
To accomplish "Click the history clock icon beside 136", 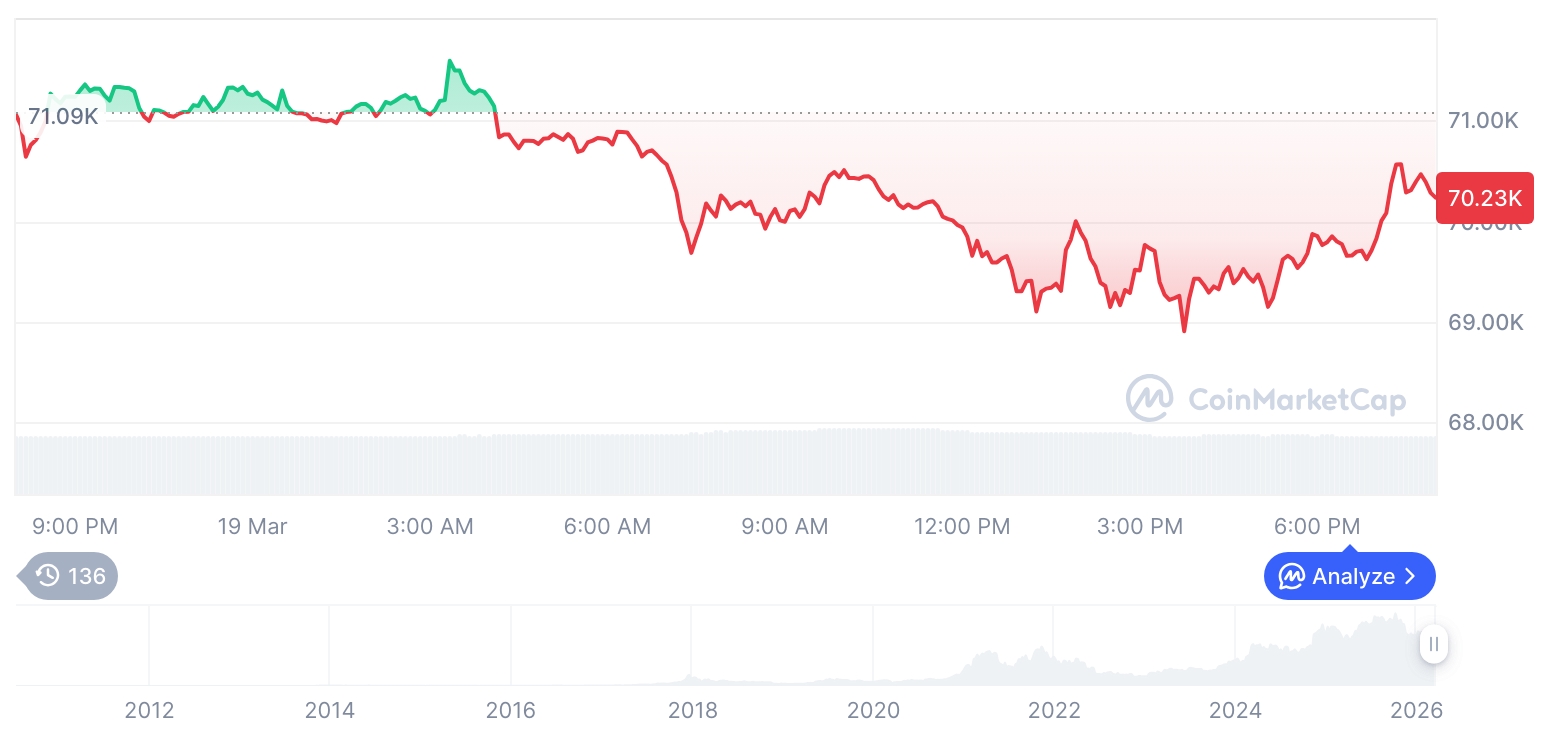I will point(47,576).
